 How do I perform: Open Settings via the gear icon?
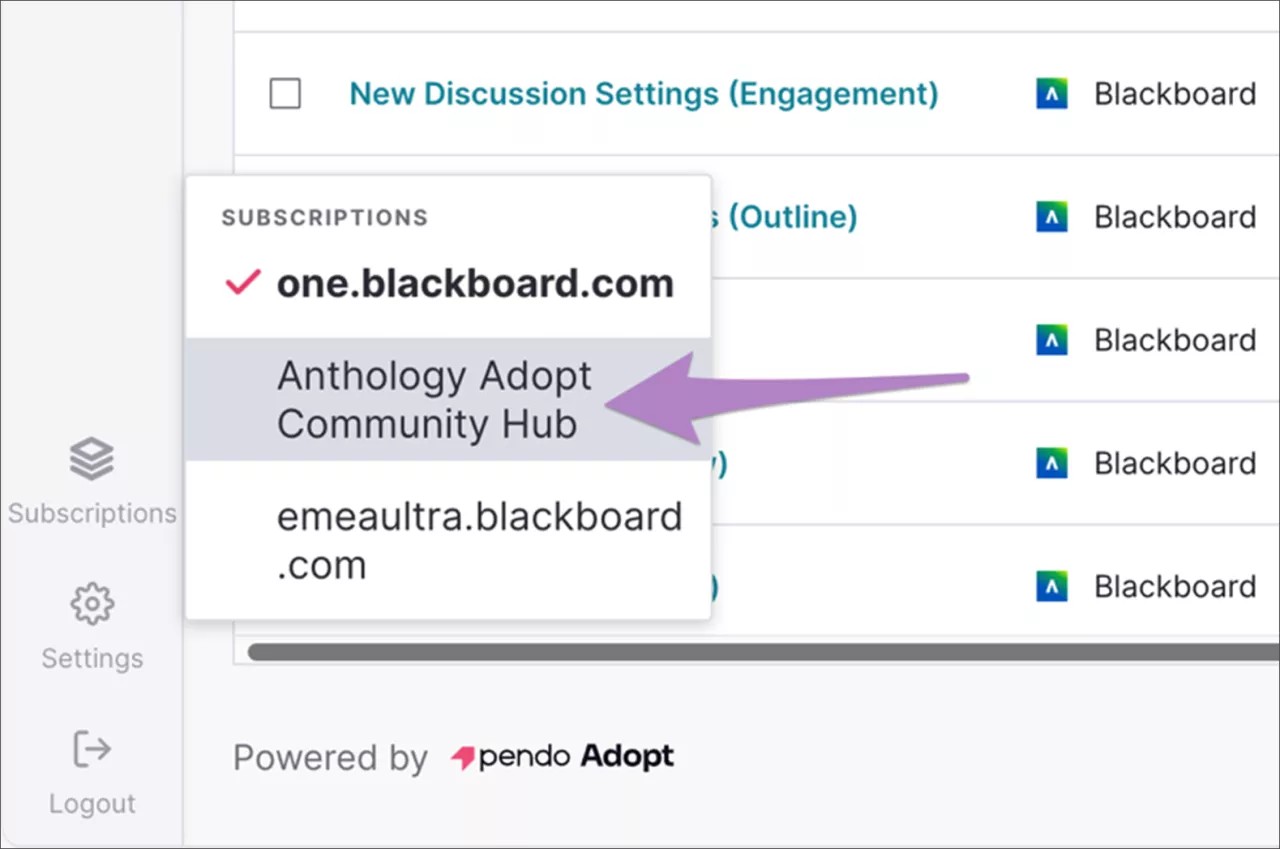pyautogui.click(x=91, y=603)
